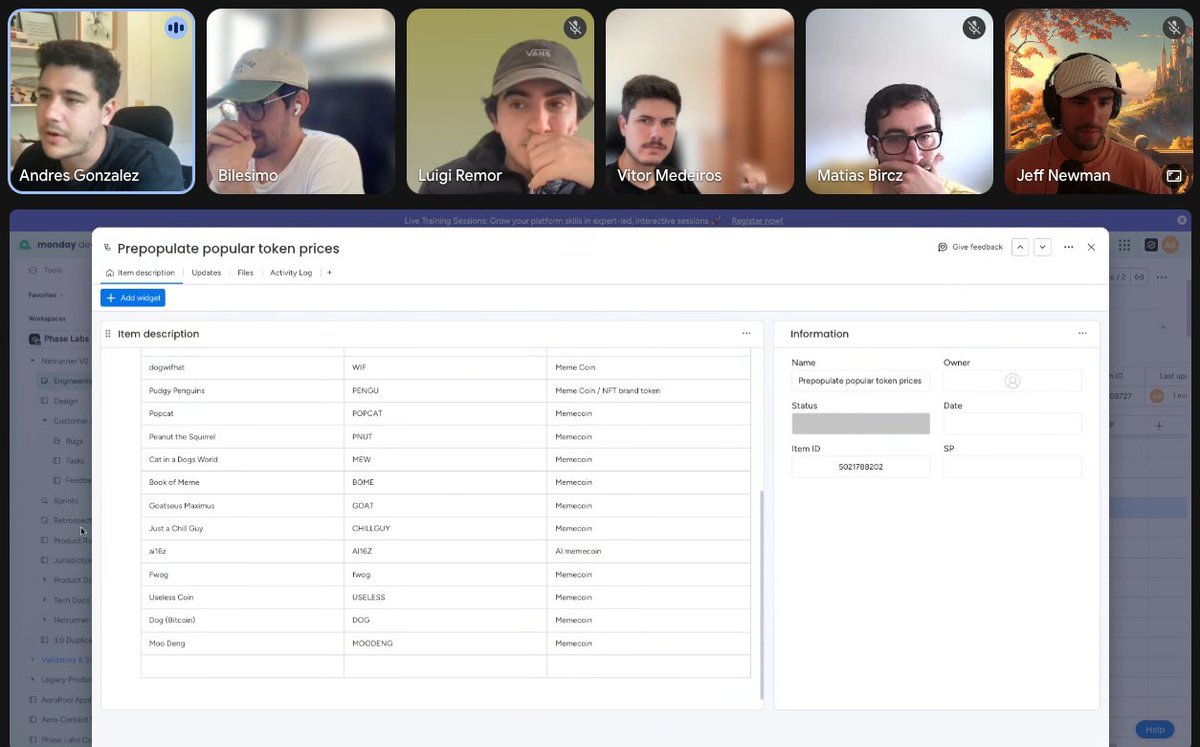Click the PENGU ticker cell

click(x=445, y=390)
